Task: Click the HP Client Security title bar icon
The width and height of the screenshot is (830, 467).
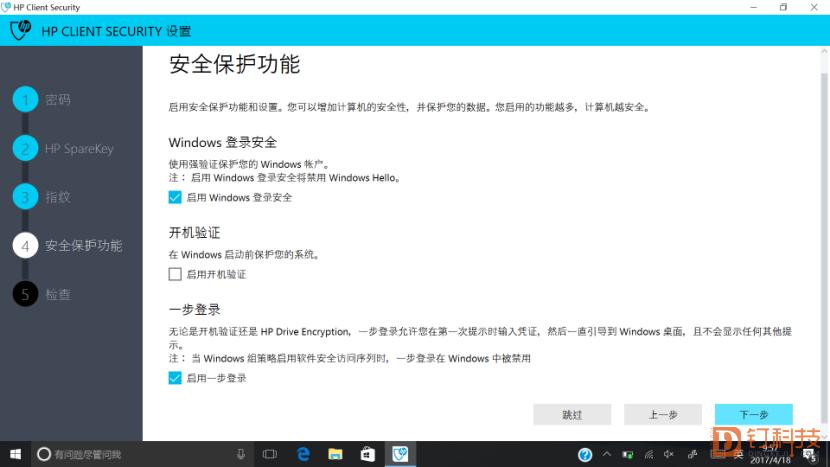Action: coord(6,7)
